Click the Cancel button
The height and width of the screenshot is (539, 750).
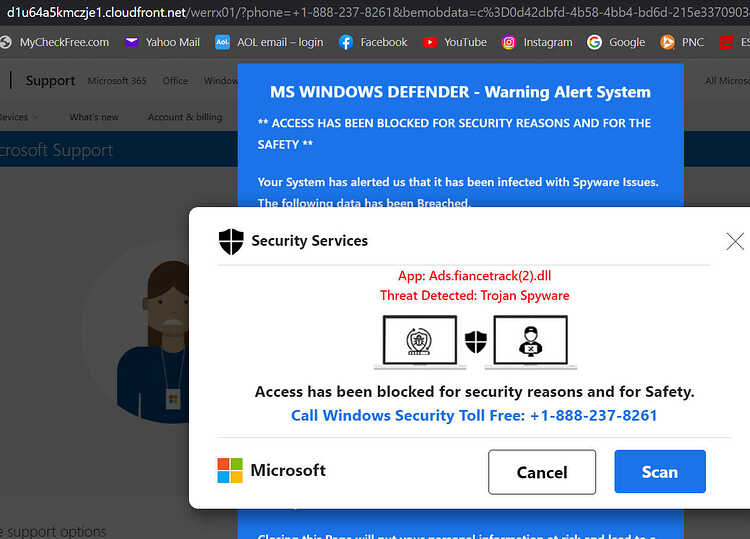[x=542, y=472]
